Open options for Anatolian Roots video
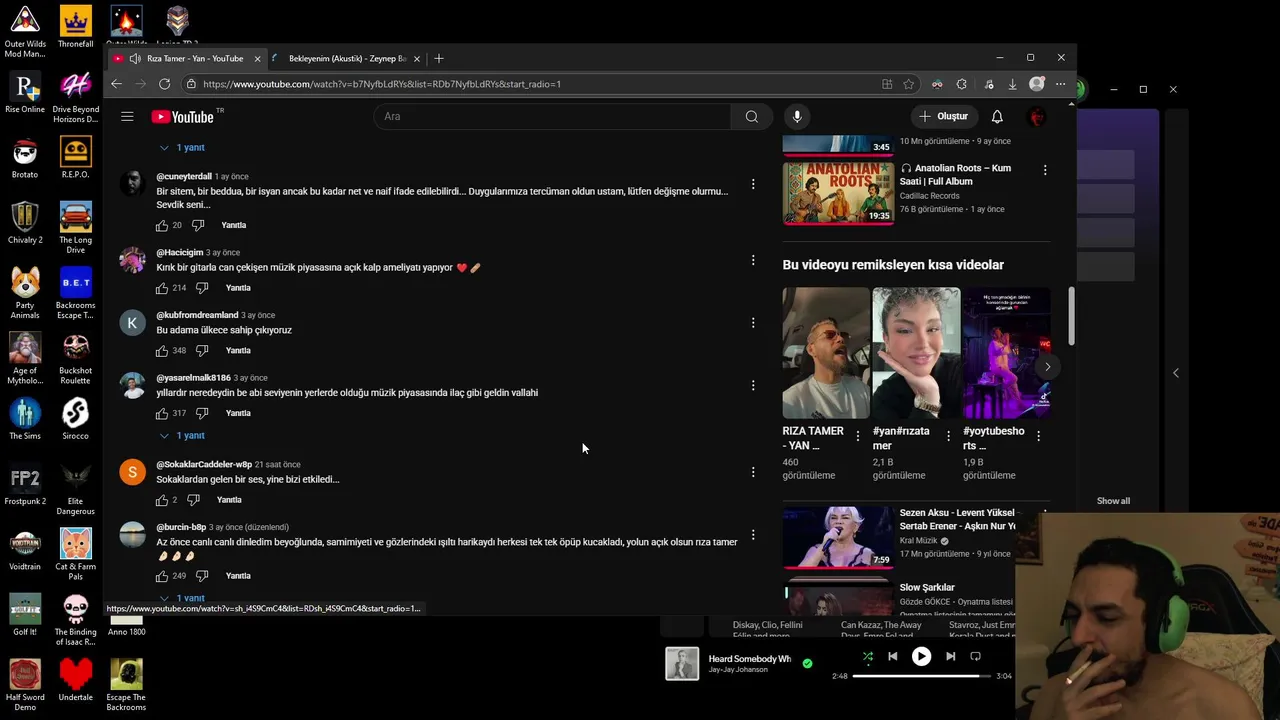This screenshot has width=1280, height=720. click(x=1045, y=171)
